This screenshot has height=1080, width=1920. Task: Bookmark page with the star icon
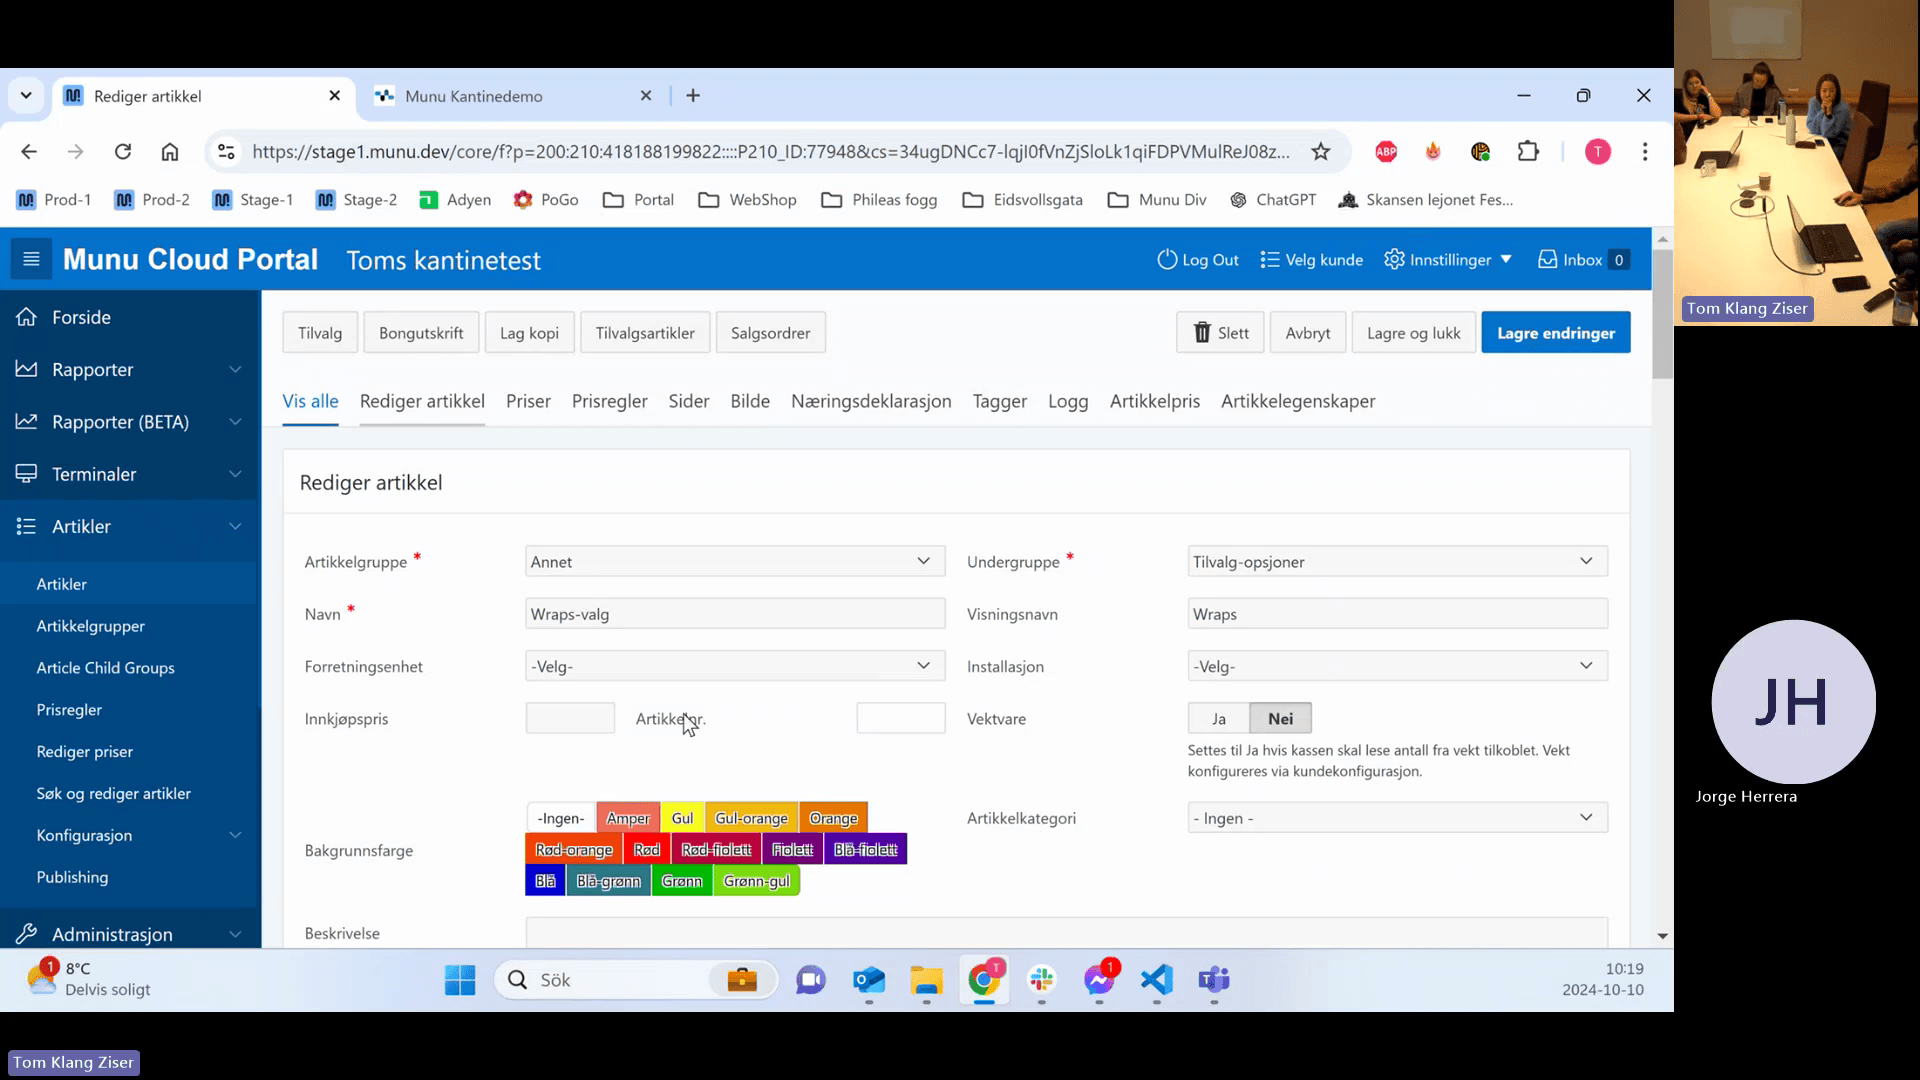click(1321, 152)
